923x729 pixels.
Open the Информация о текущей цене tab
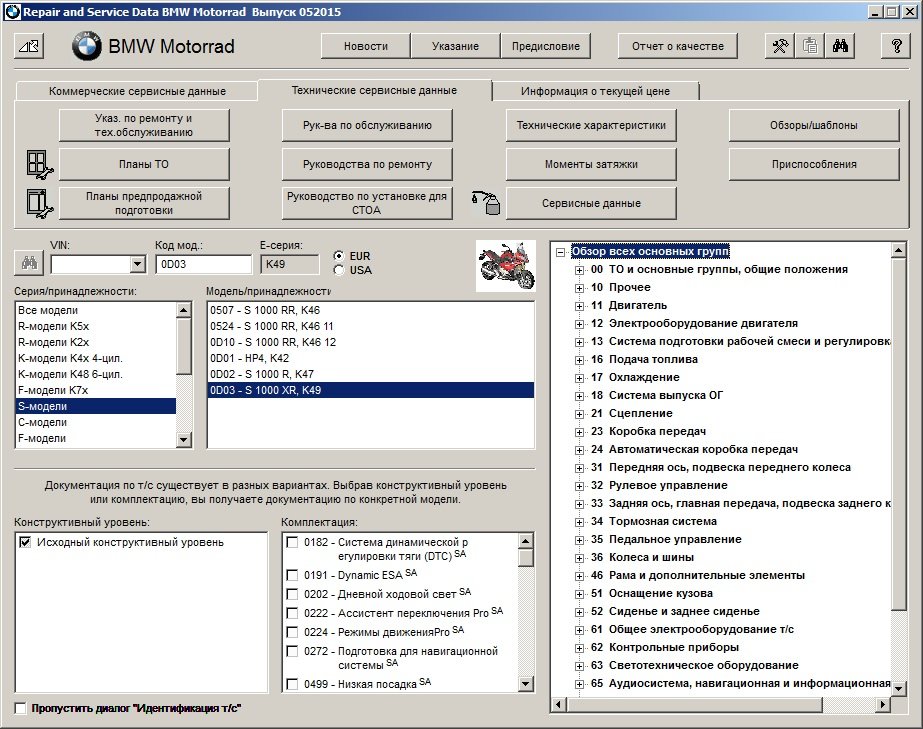coord(595,91)
